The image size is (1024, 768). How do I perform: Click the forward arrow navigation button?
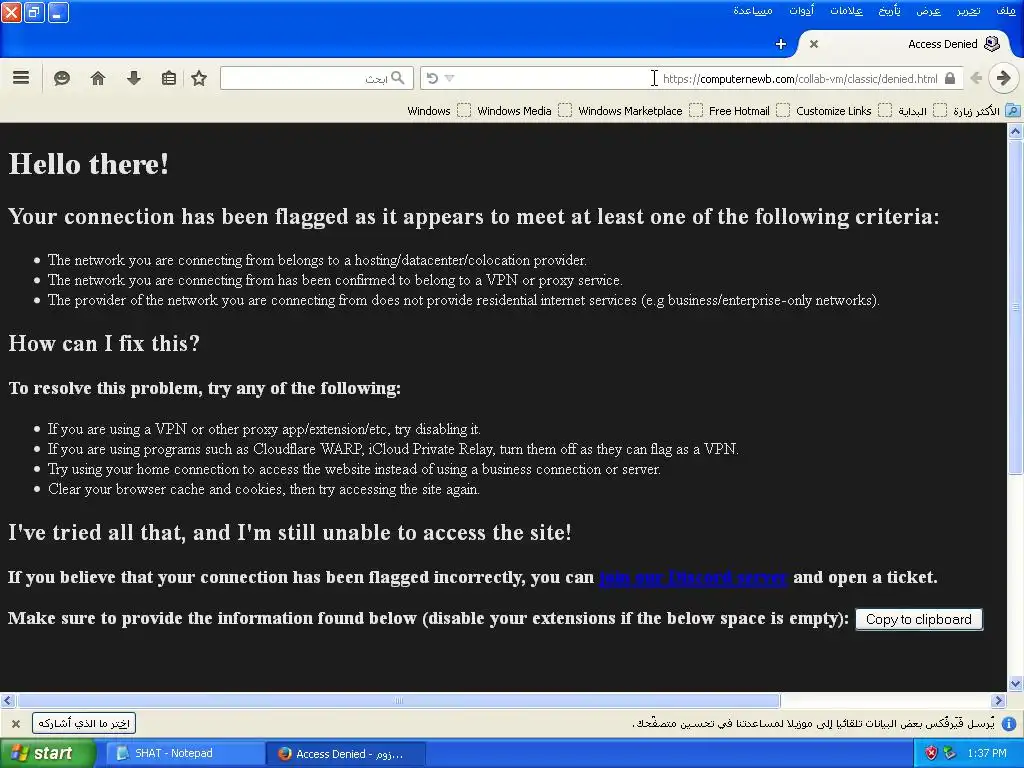pos(1004,78)
